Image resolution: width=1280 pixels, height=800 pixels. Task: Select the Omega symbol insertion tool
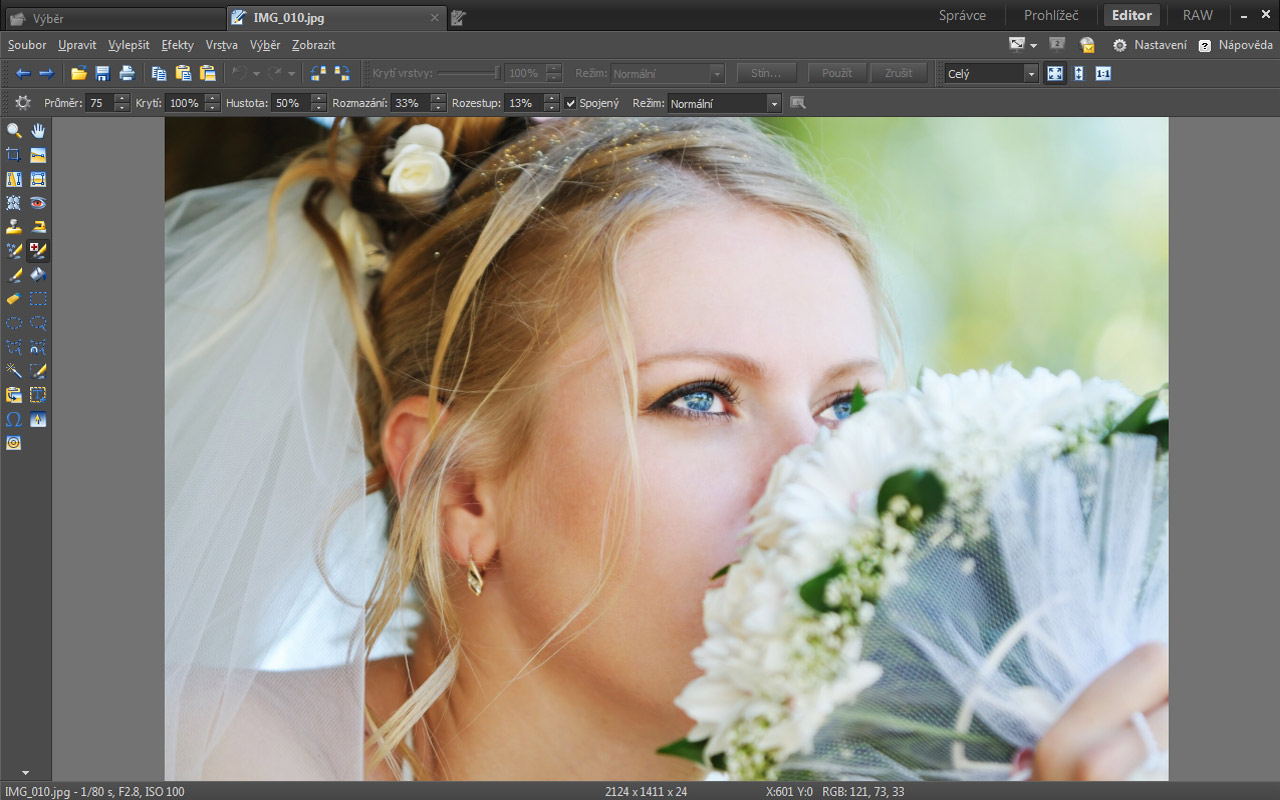tap(14, 419)
